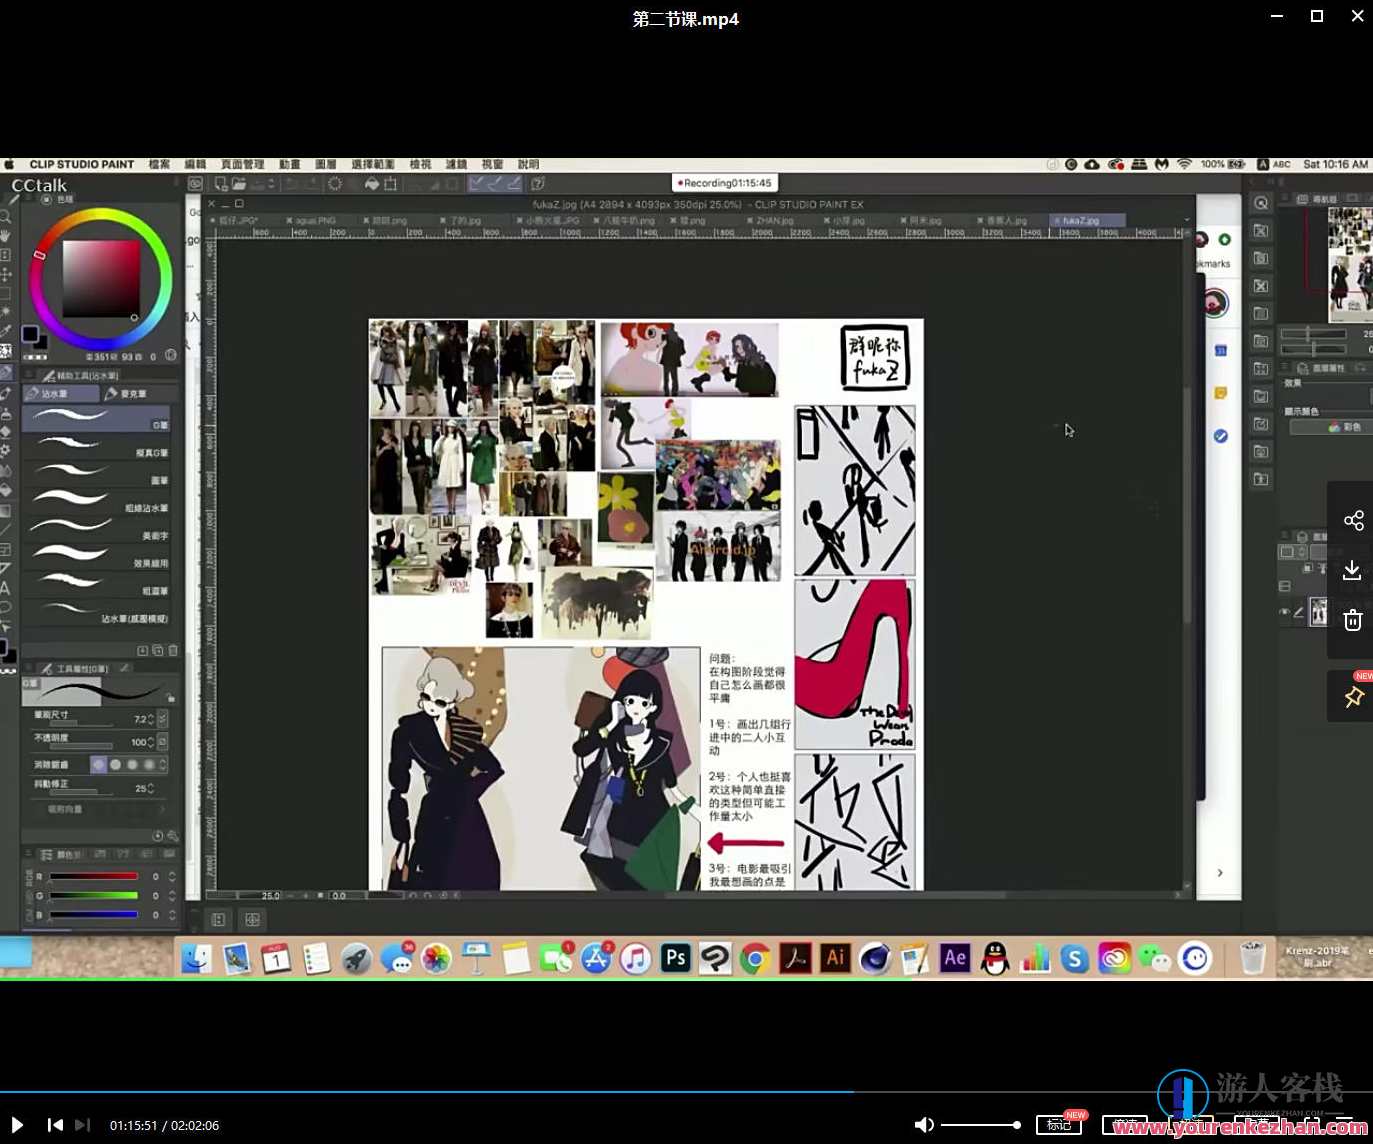Expand the sidebar chevron arrow at bottom right
The image size is (1373, 1144).
coord(1220,873)
